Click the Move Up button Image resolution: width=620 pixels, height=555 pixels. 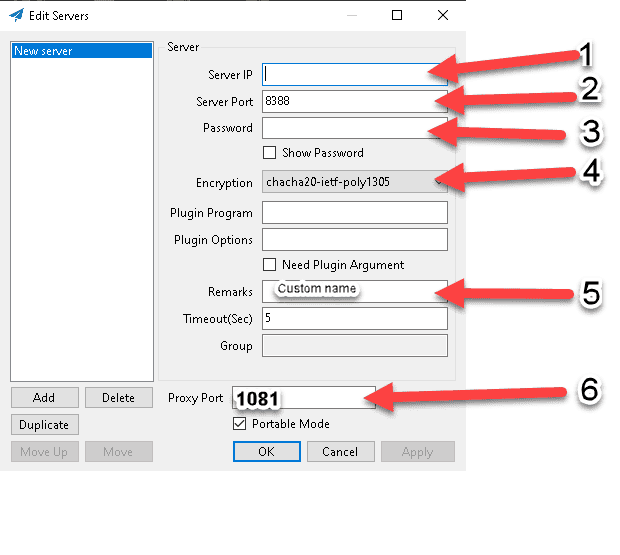click(x=45, y=451)
